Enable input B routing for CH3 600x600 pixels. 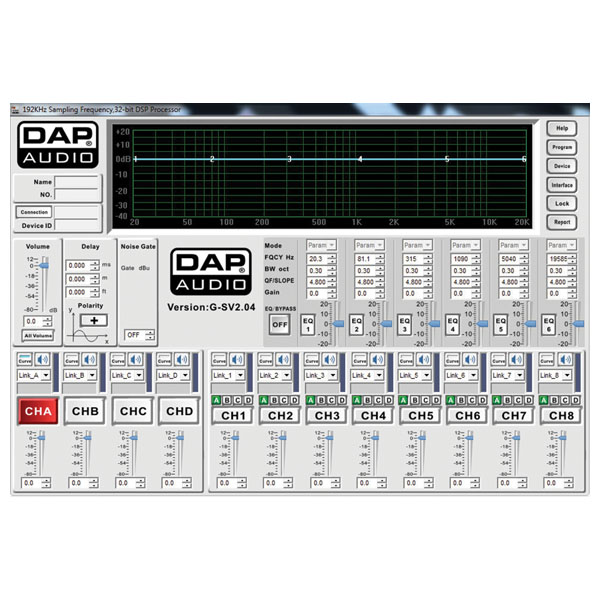[x=320, y=400]
